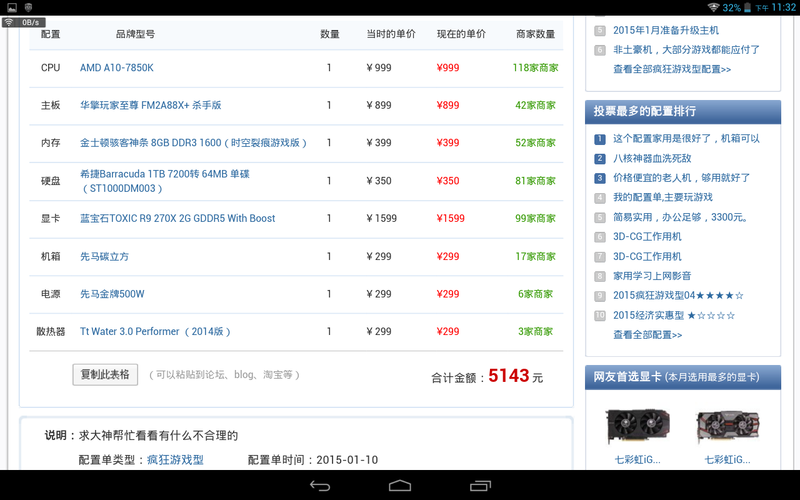Select the current price ¥1599 for graphics card
The height and width of the screenshot is (500, 800).
451,218
